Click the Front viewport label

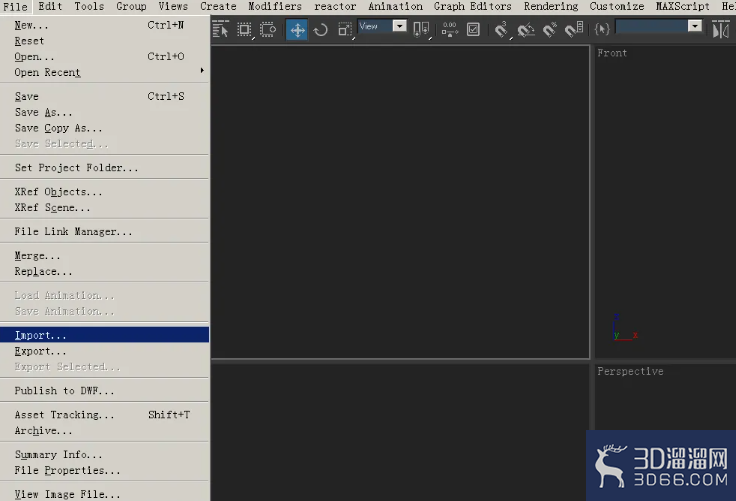(612, 53)
